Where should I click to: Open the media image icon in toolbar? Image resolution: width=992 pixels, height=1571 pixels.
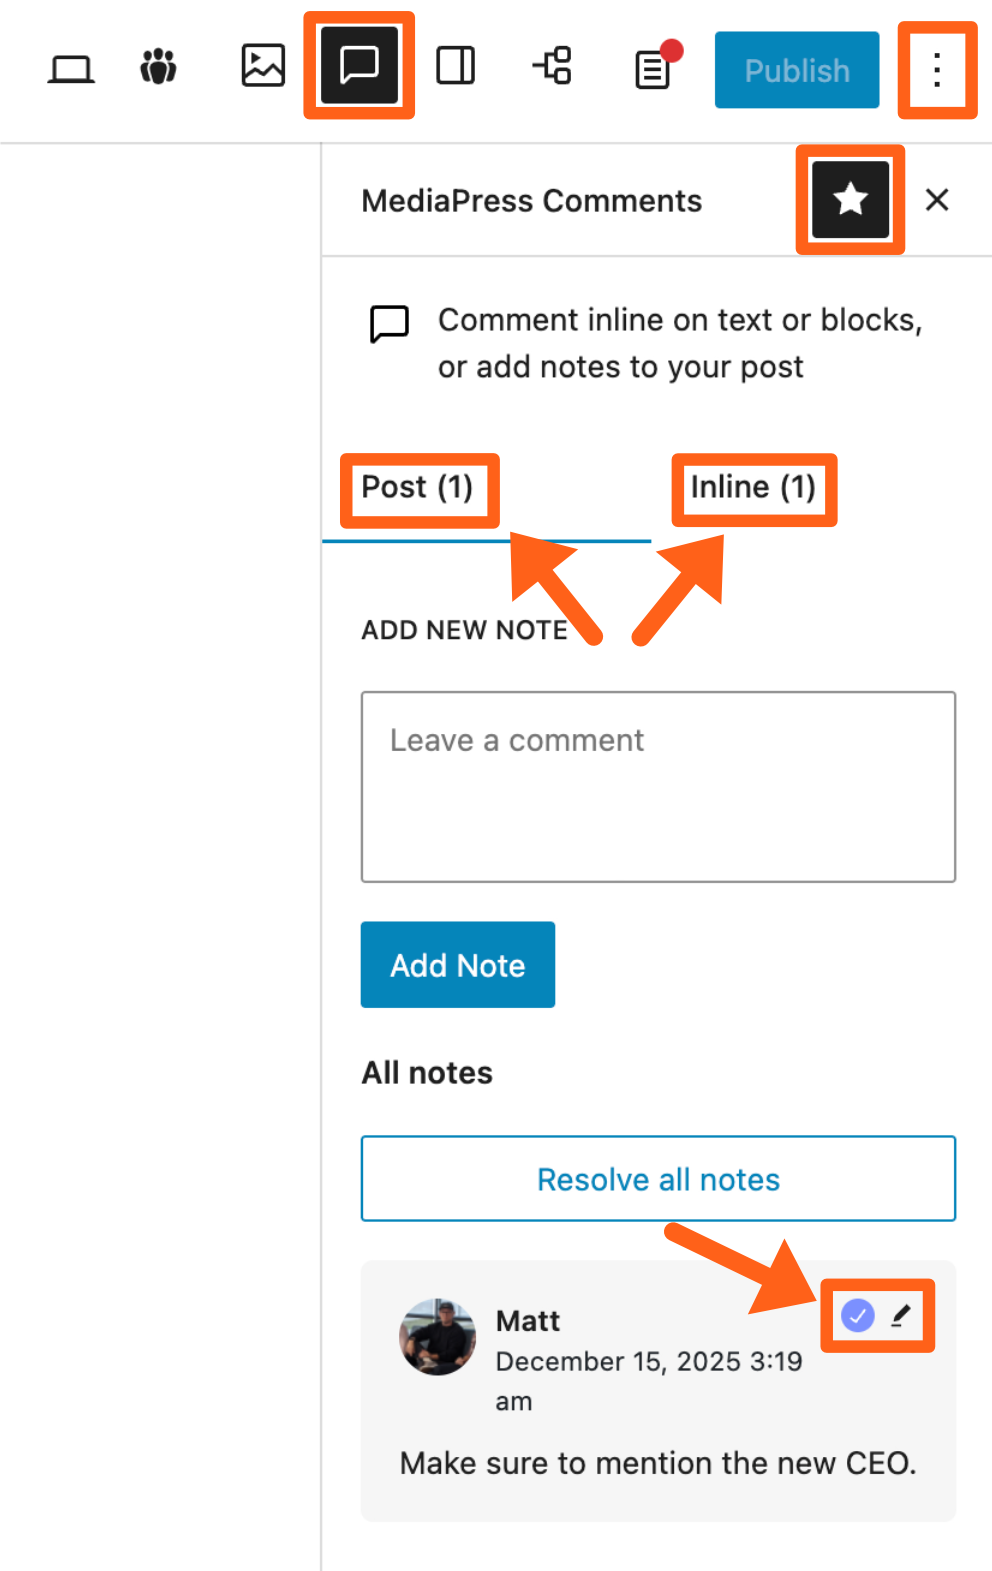tap(263, 66)
